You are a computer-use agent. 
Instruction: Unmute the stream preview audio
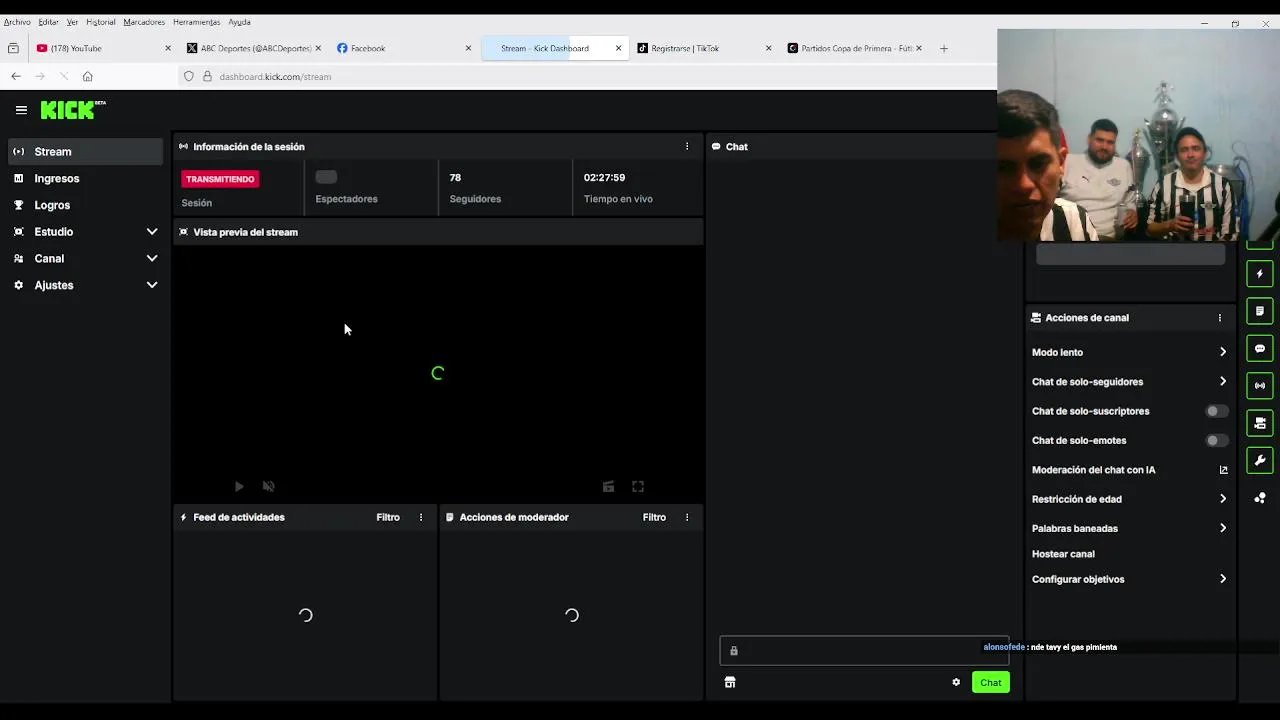click(x=268, y=486)
